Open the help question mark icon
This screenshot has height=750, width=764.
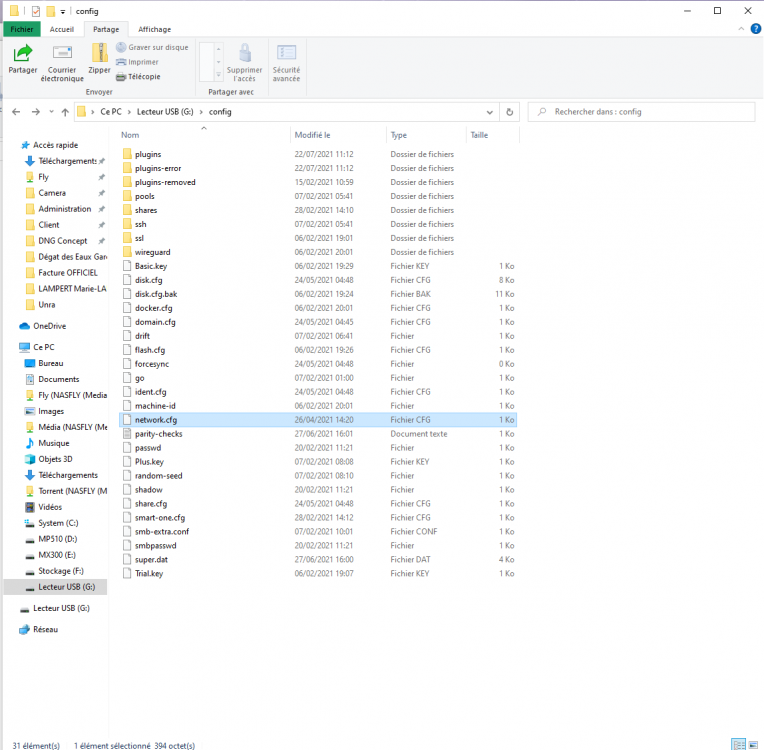(x=756, y=29)
